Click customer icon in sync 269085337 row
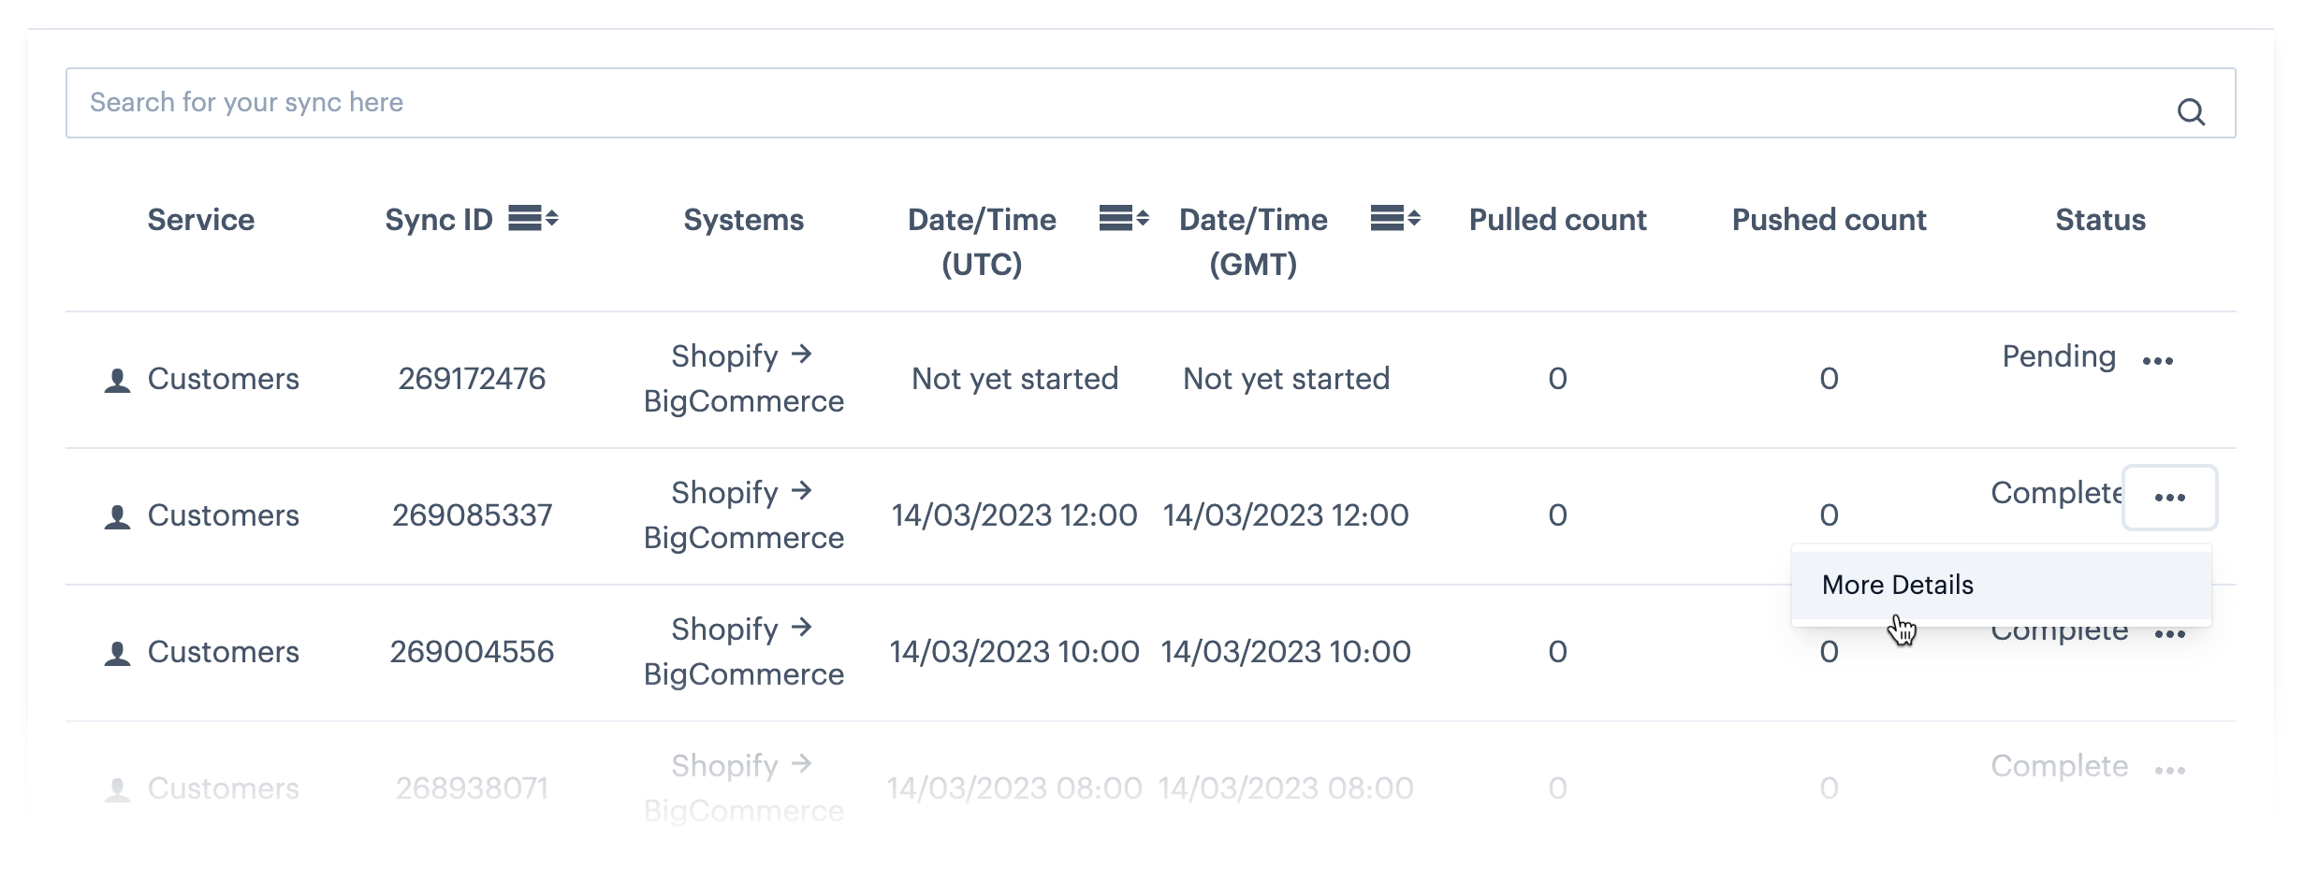 tap(117, 517)
